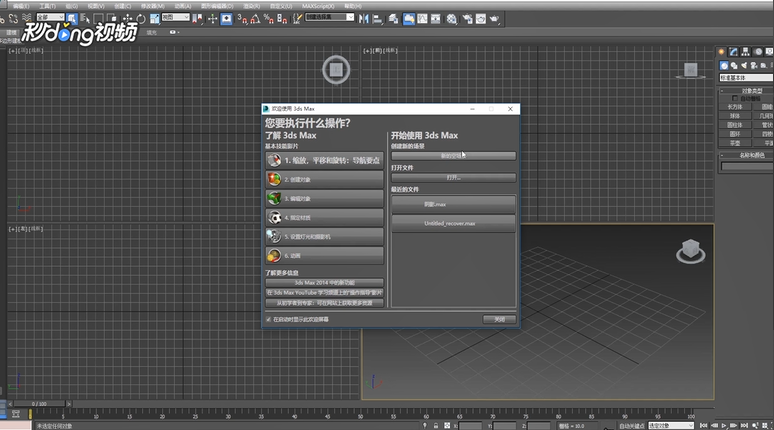The image size is (774, 430).
Task: Open recent file Untitled_recover.max
Action: [454, 224]
